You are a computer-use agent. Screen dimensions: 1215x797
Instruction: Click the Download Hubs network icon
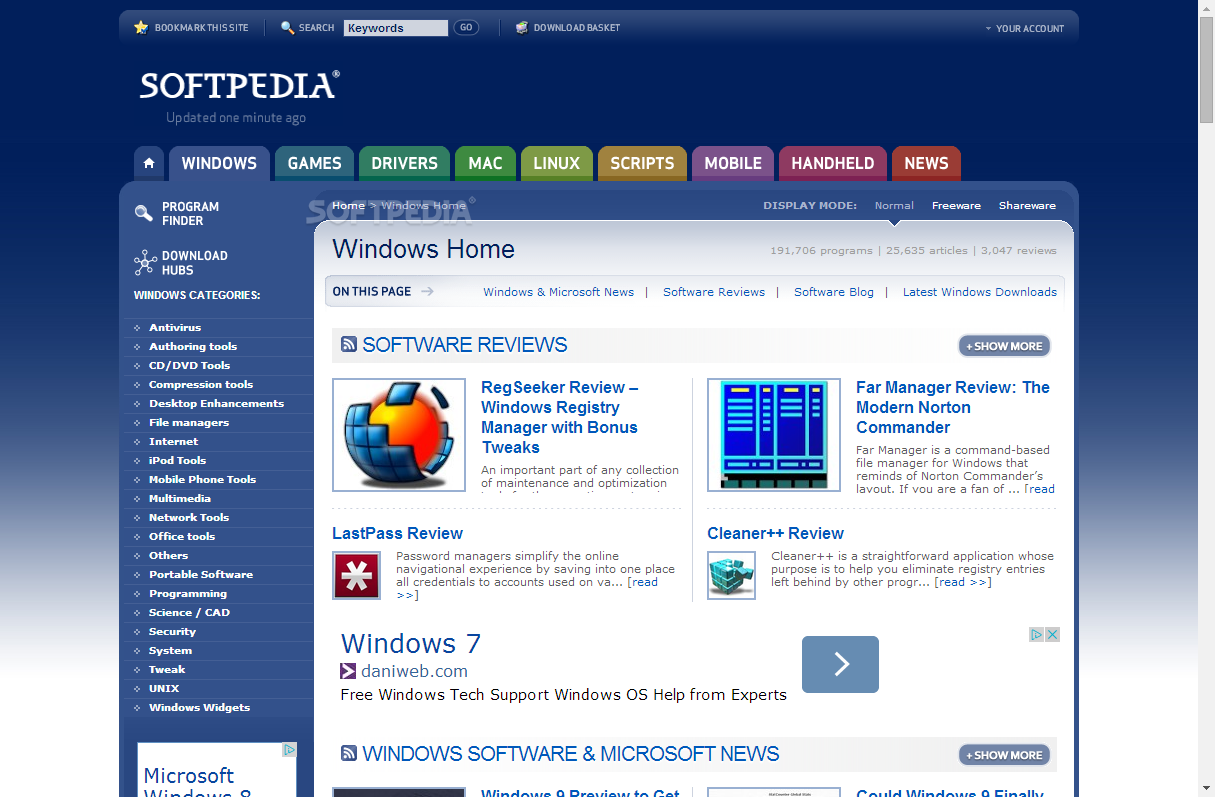(x=145, y=263)
